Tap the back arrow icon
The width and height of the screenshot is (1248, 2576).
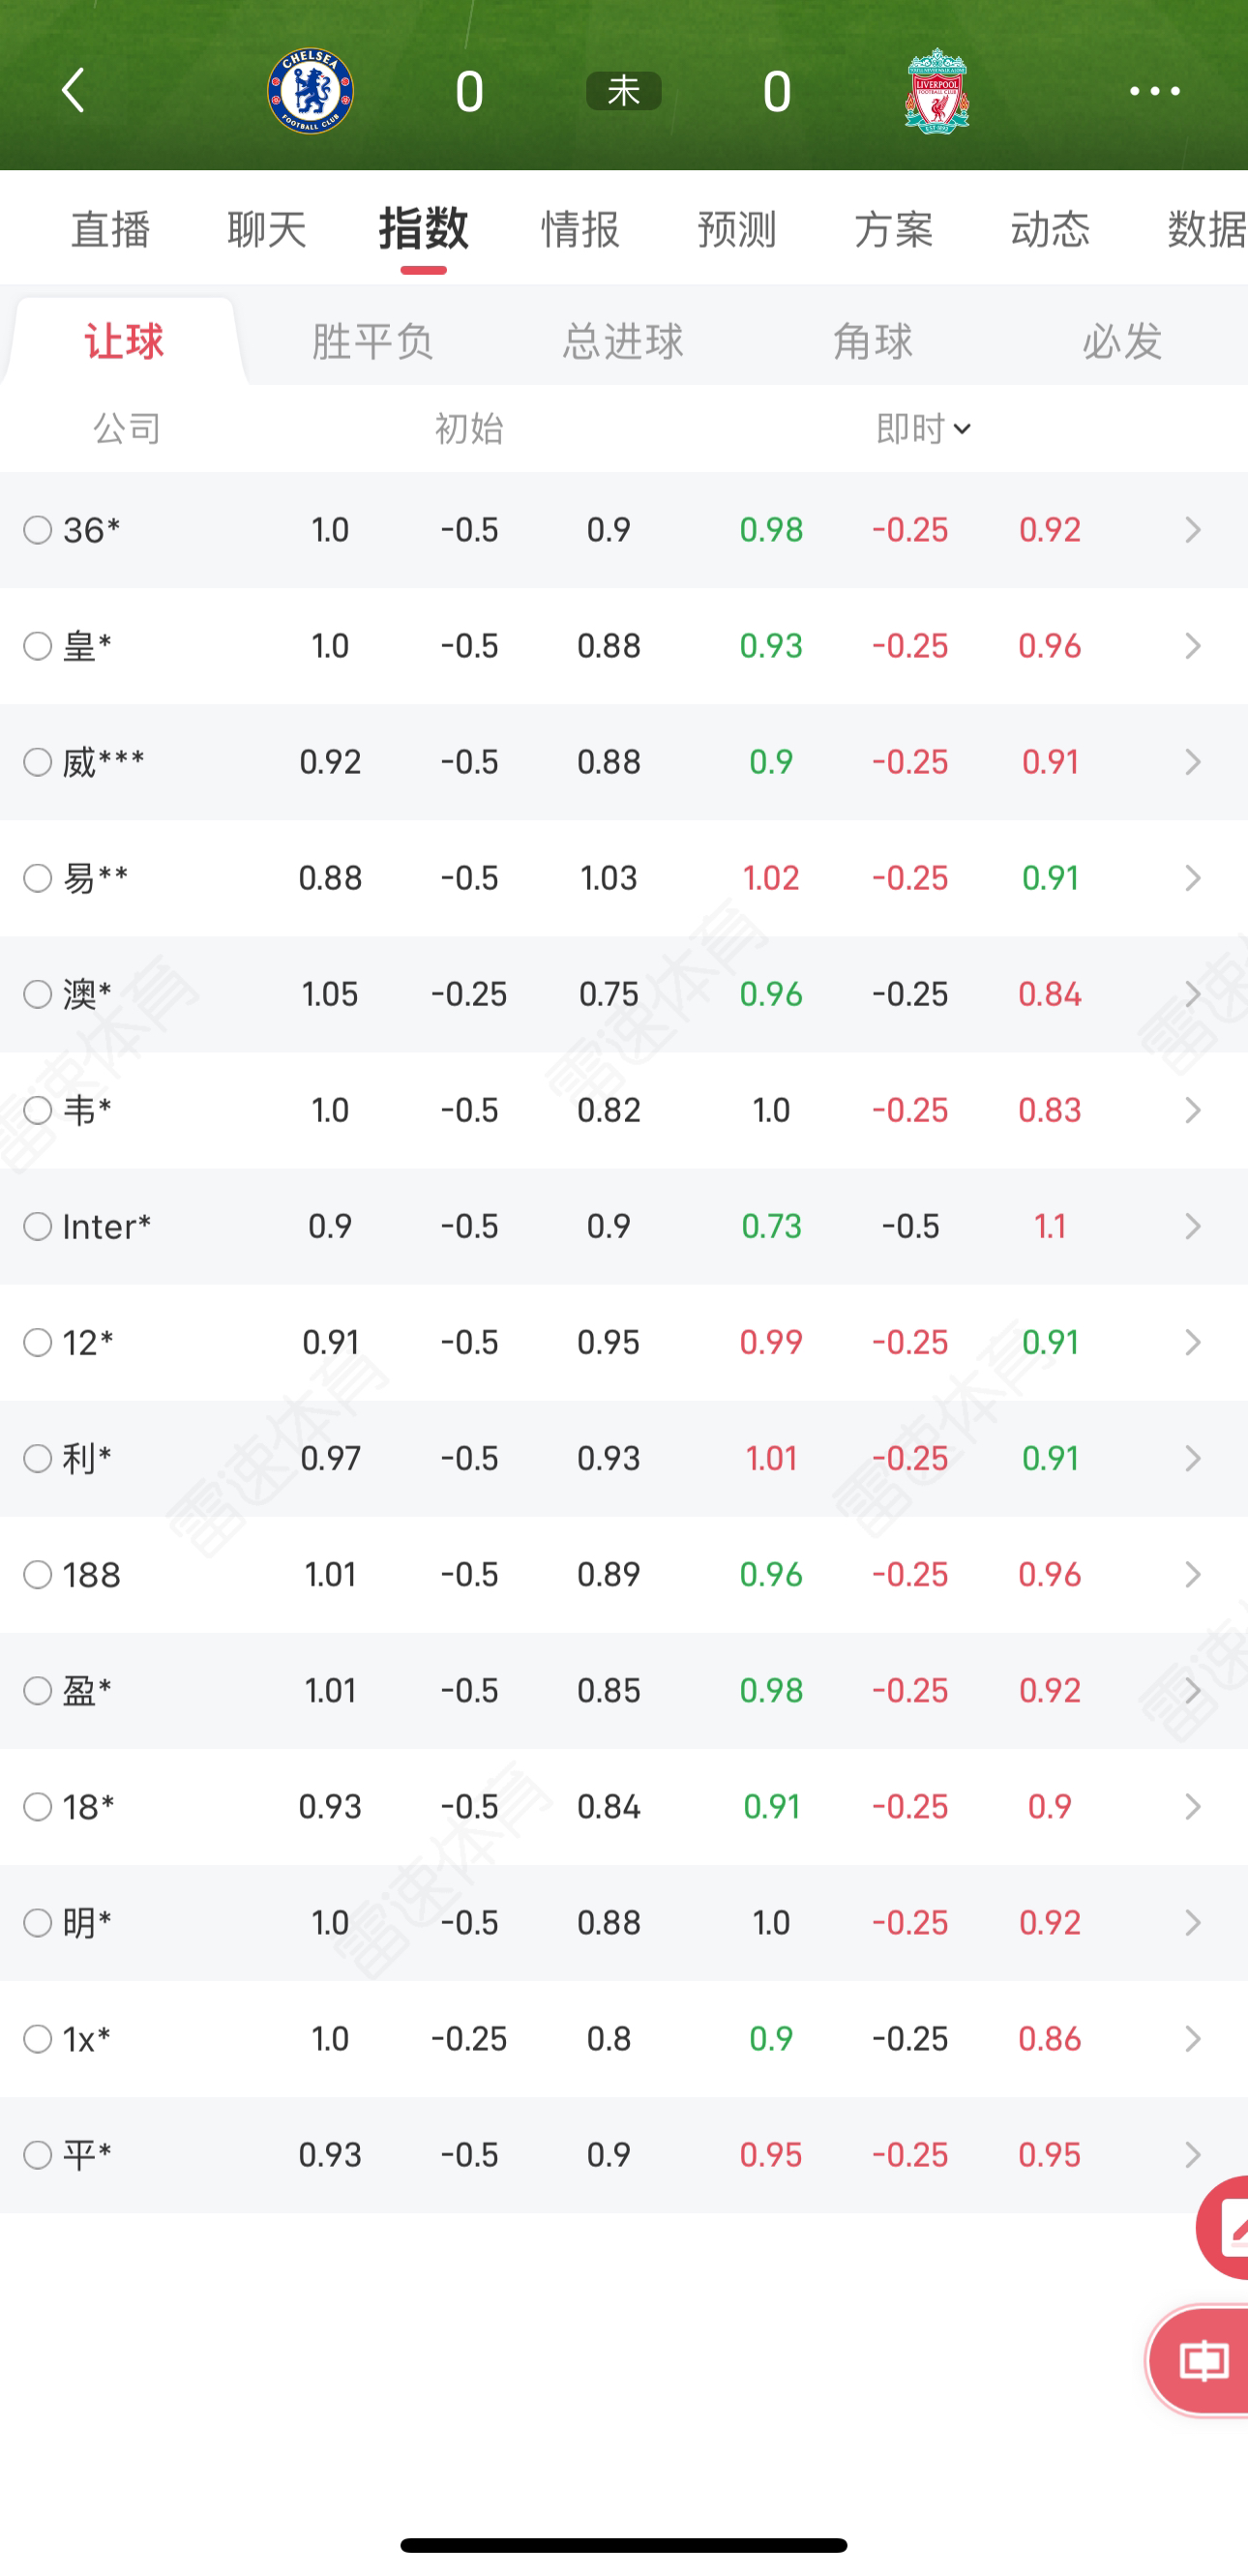coord(73,91)
